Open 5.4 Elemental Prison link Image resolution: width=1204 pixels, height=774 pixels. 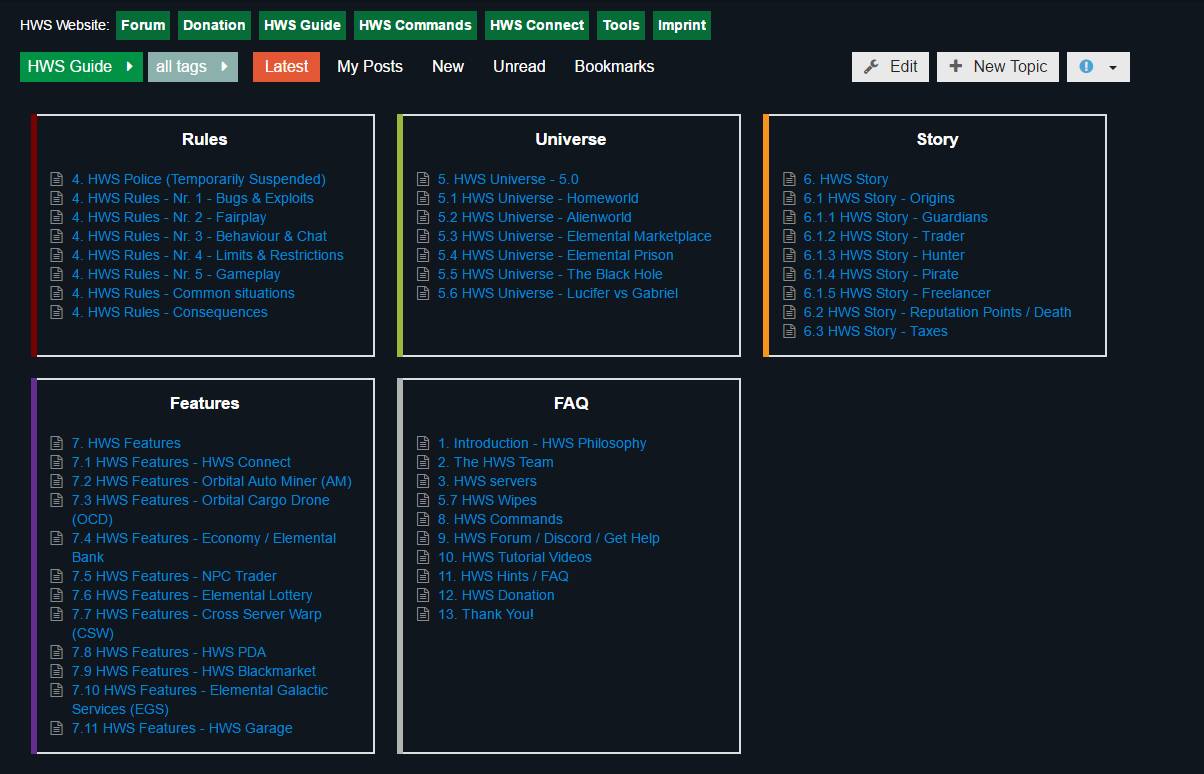[x=556, y=255]
